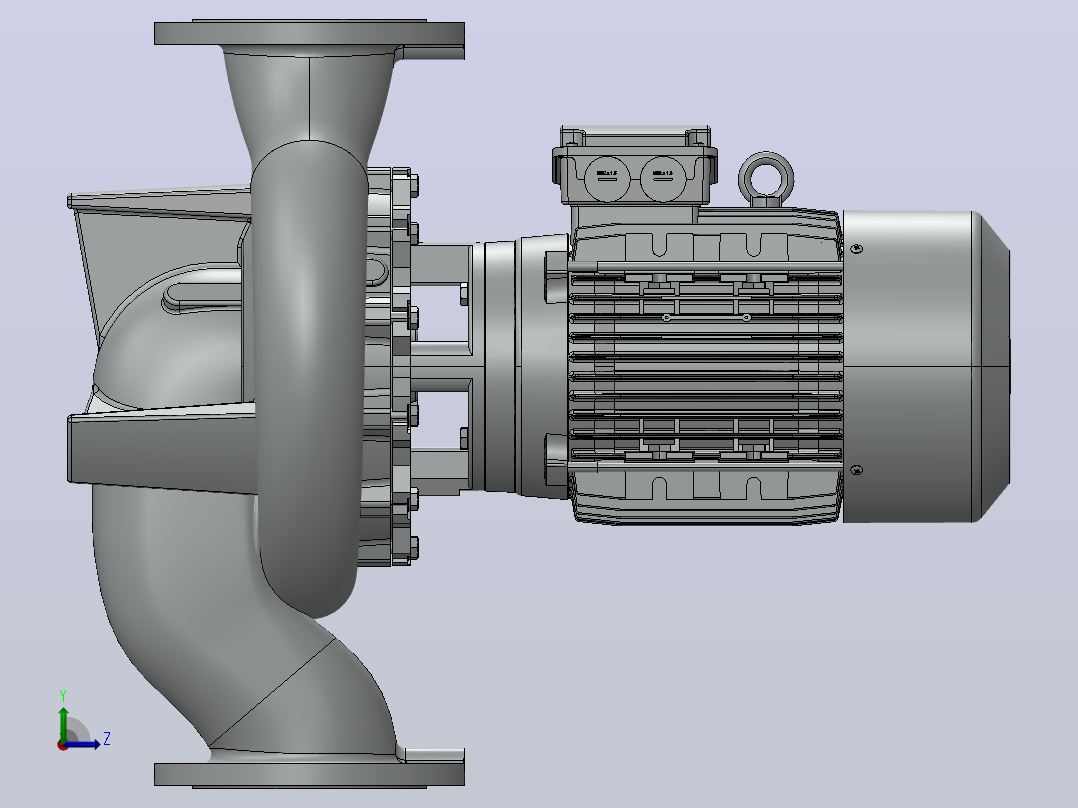Select the lifting eye bolt on the motor

(x=765, y=179)
